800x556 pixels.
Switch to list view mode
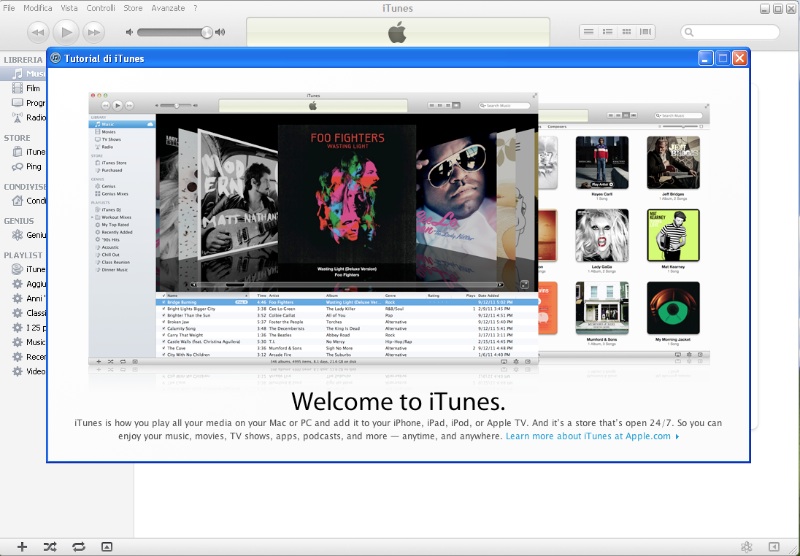pyautogui.click(x=589, y=32)
